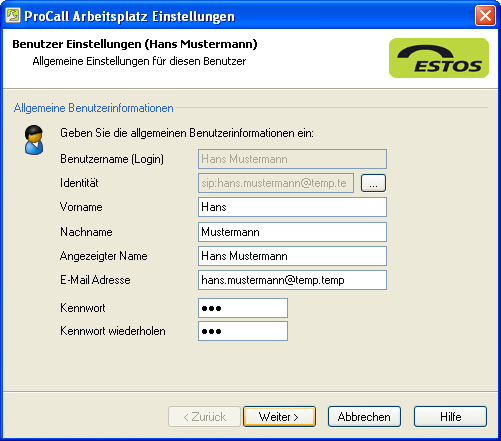
Task: Click the 'ProCall Arbeitsplatz Einstellungen' window title
Action: tap(129, 16)
